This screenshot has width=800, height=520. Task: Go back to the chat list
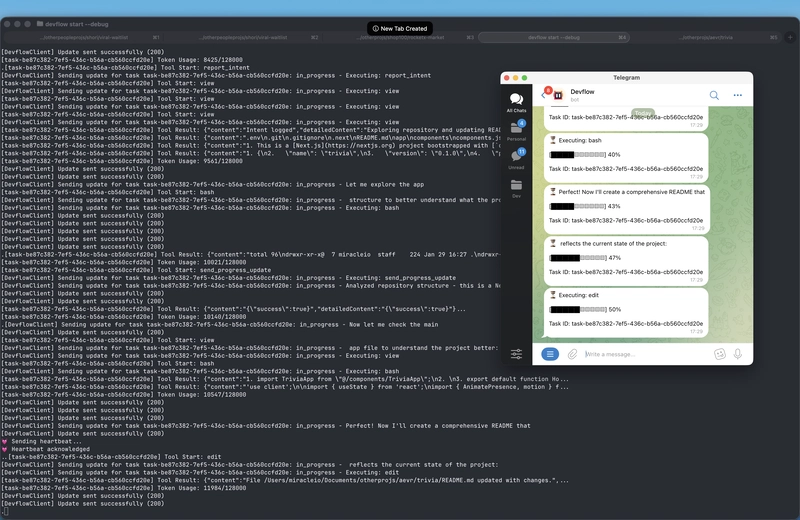coord(541,96)
